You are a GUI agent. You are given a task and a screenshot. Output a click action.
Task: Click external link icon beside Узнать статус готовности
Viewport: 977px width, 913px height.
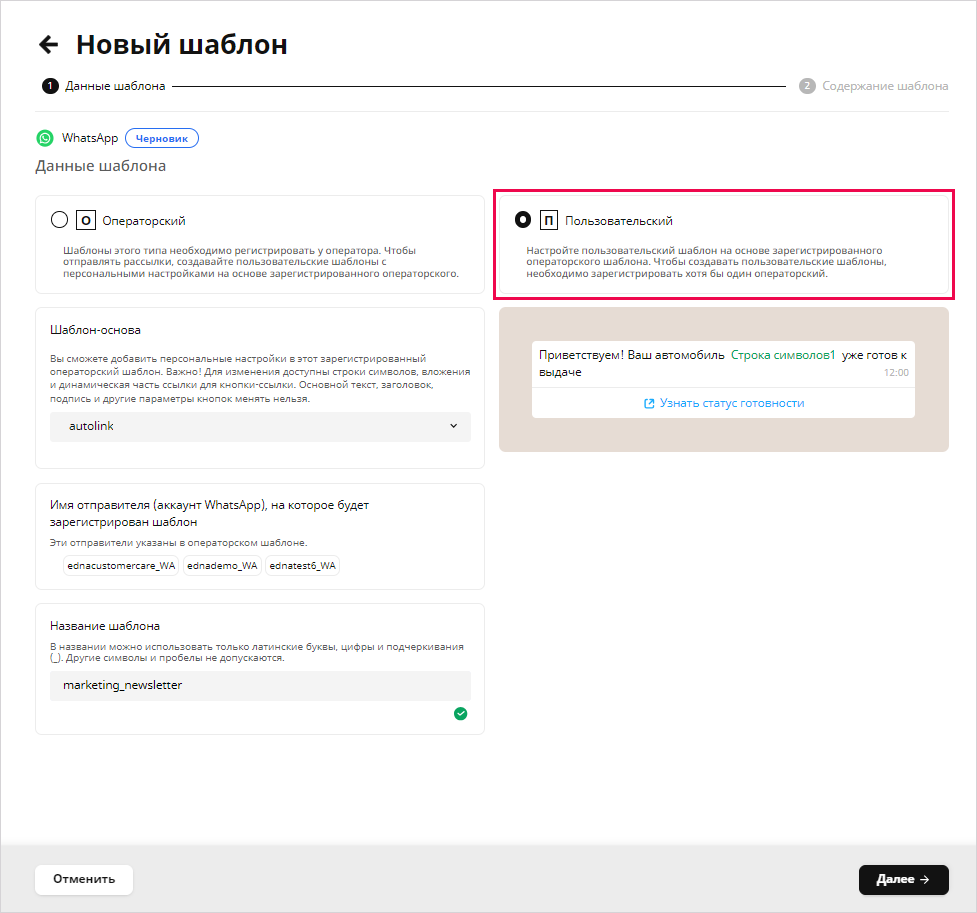pos(649,403)
